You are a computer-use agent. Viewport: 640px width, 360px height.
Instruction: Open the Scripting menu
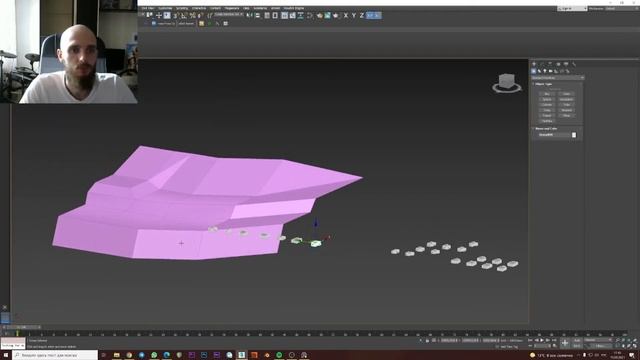[182, 8]
